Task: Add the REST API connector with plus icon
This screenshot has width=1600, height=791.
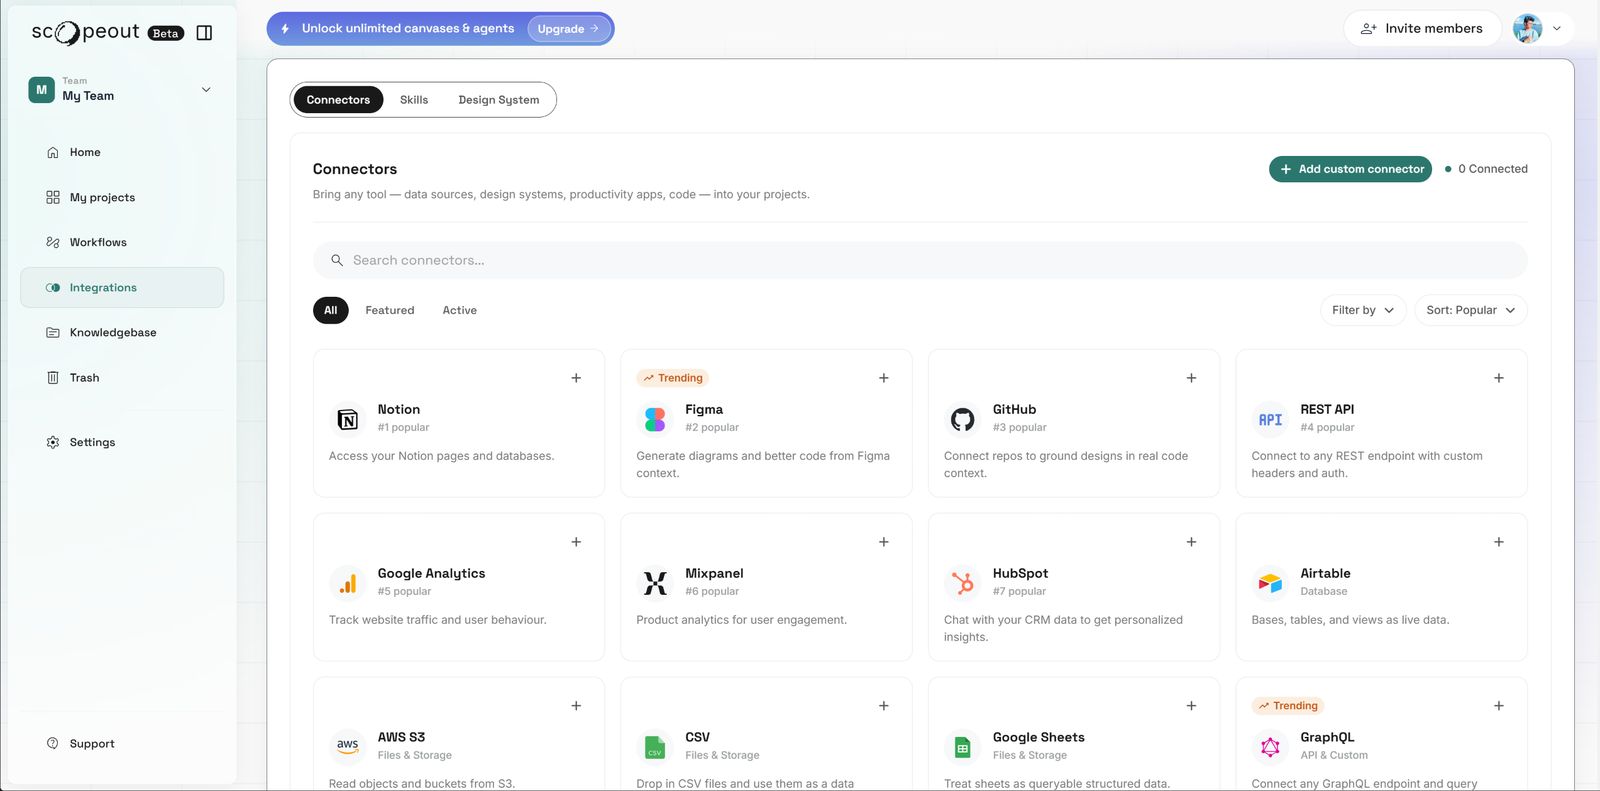Action: (1499, 378)
